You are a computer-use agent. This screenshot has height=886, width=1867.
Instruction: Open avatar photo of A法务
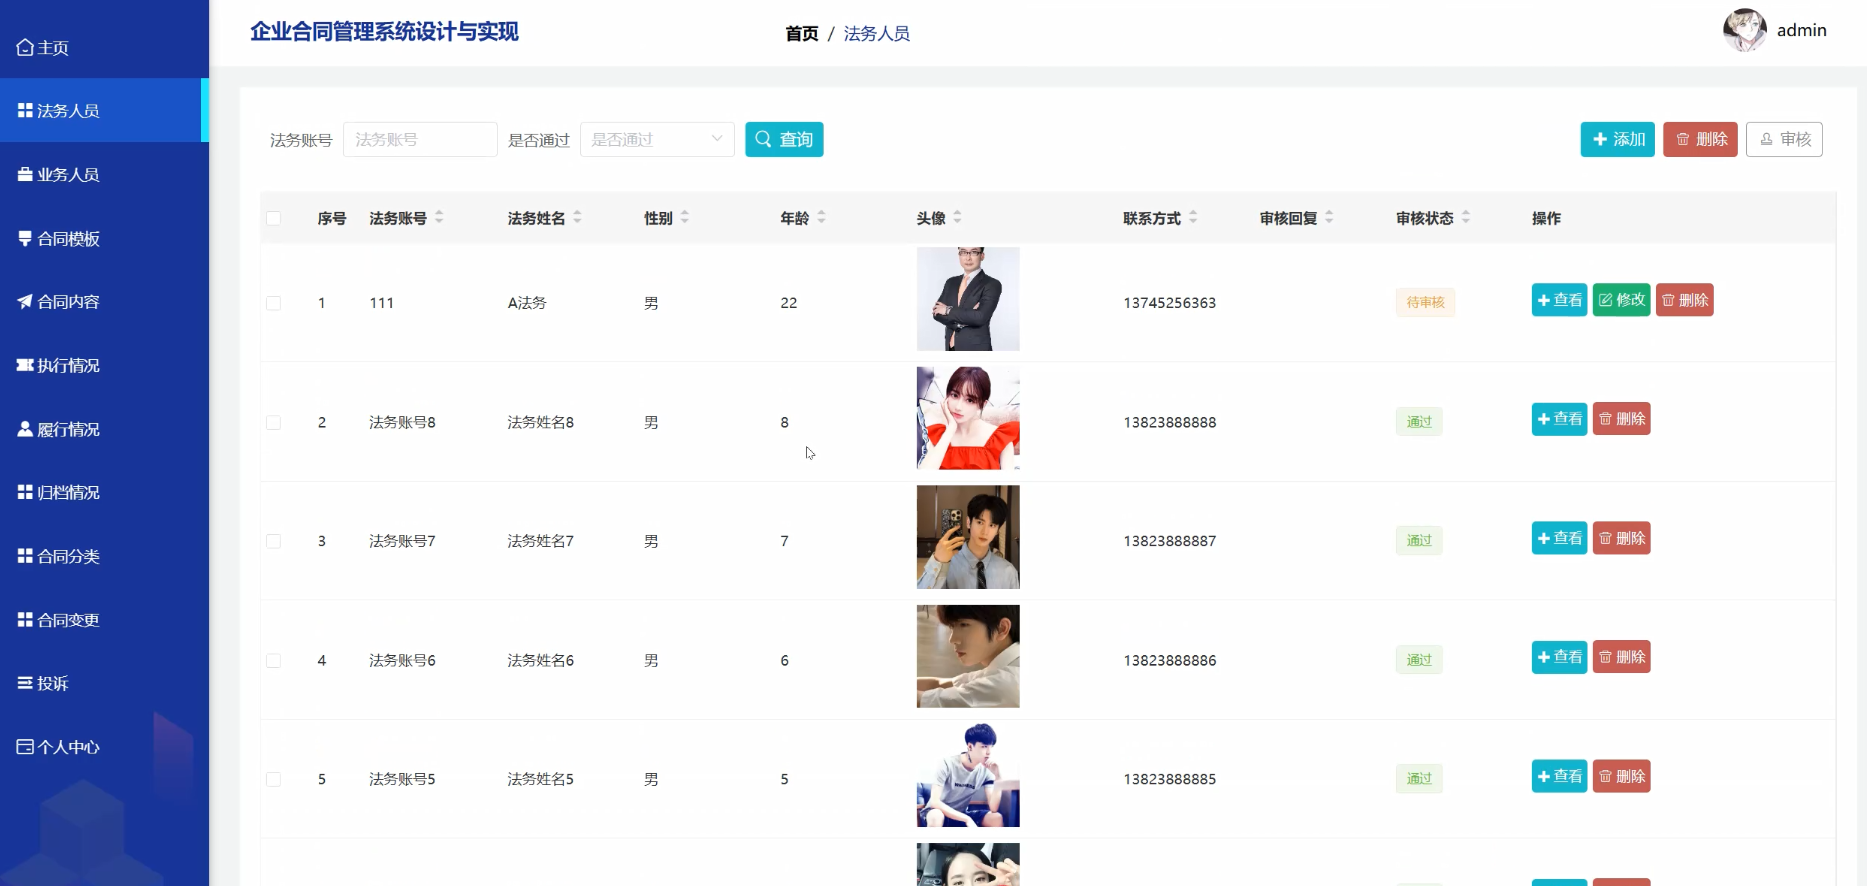(968, 299)
